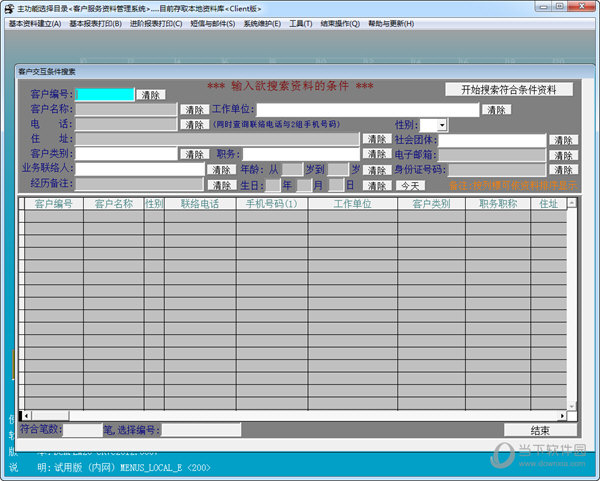
Task: Open the 短信与邮件(S) menu
Action: pyautogui.click(x=213, y=24)
